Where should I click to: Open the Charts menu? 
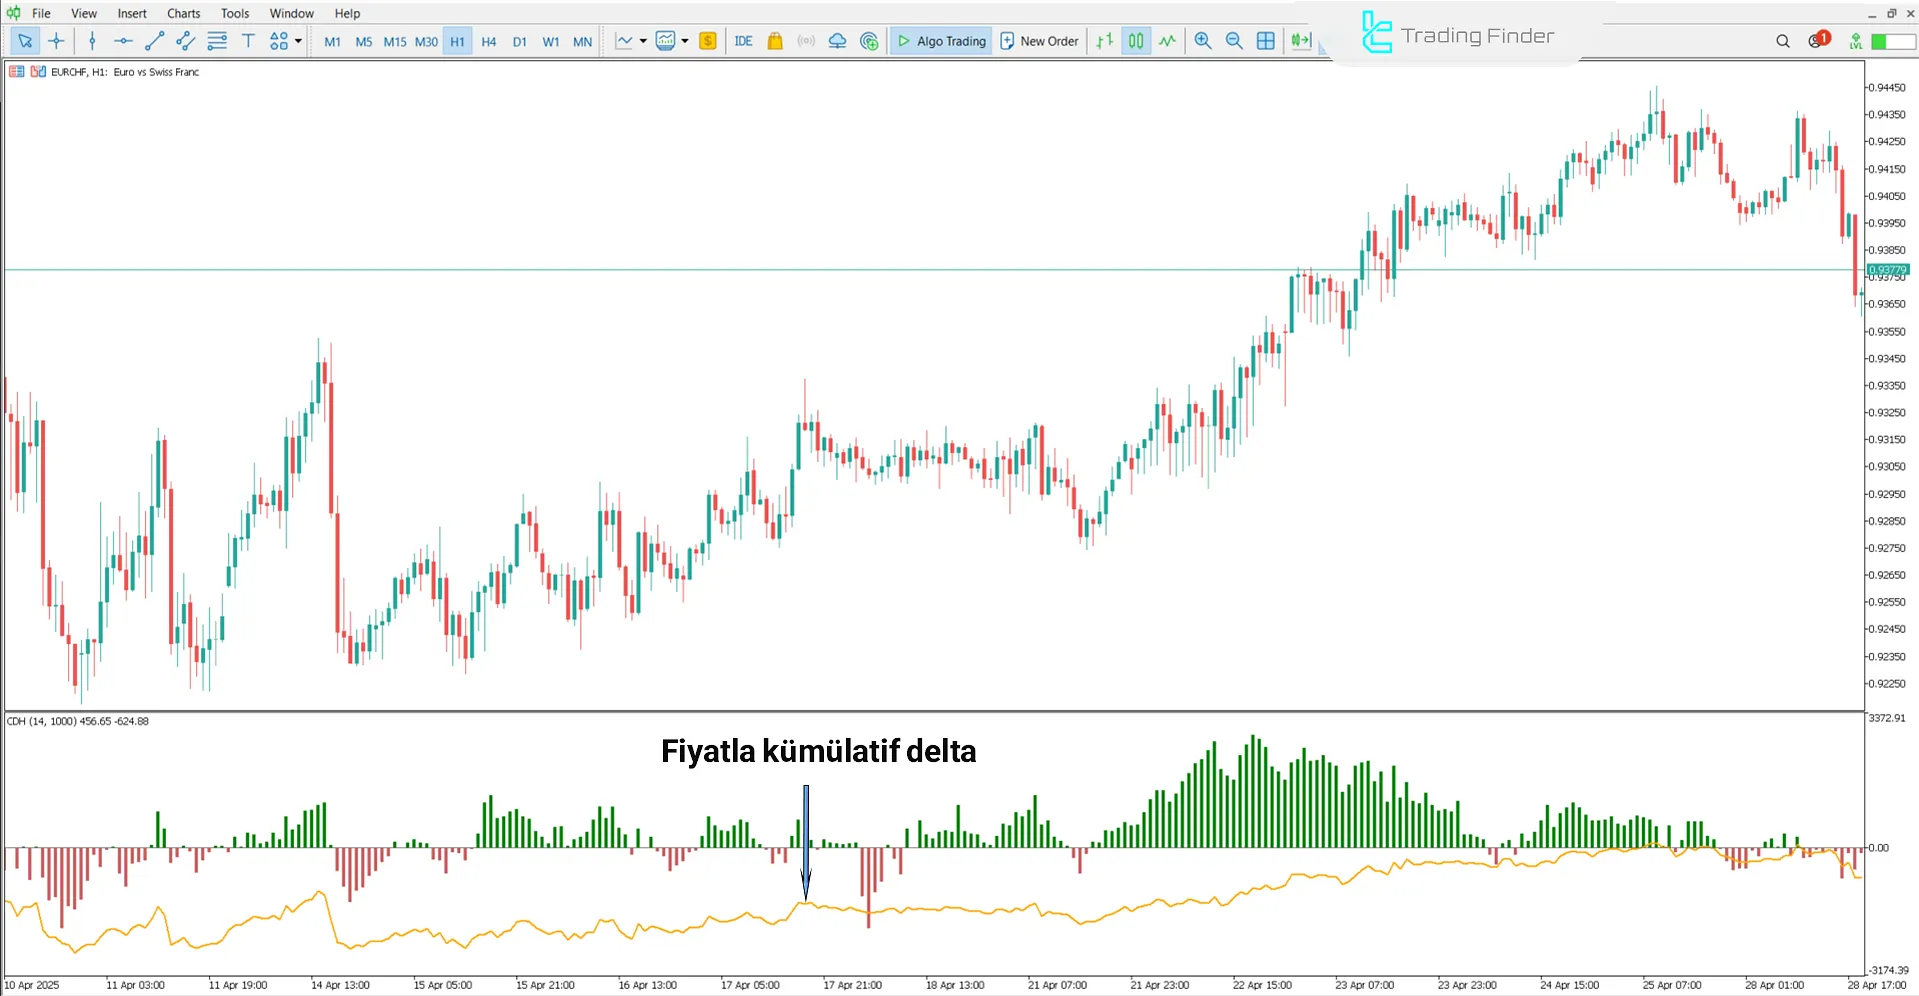pyautogui.click(x=183, y=13)
